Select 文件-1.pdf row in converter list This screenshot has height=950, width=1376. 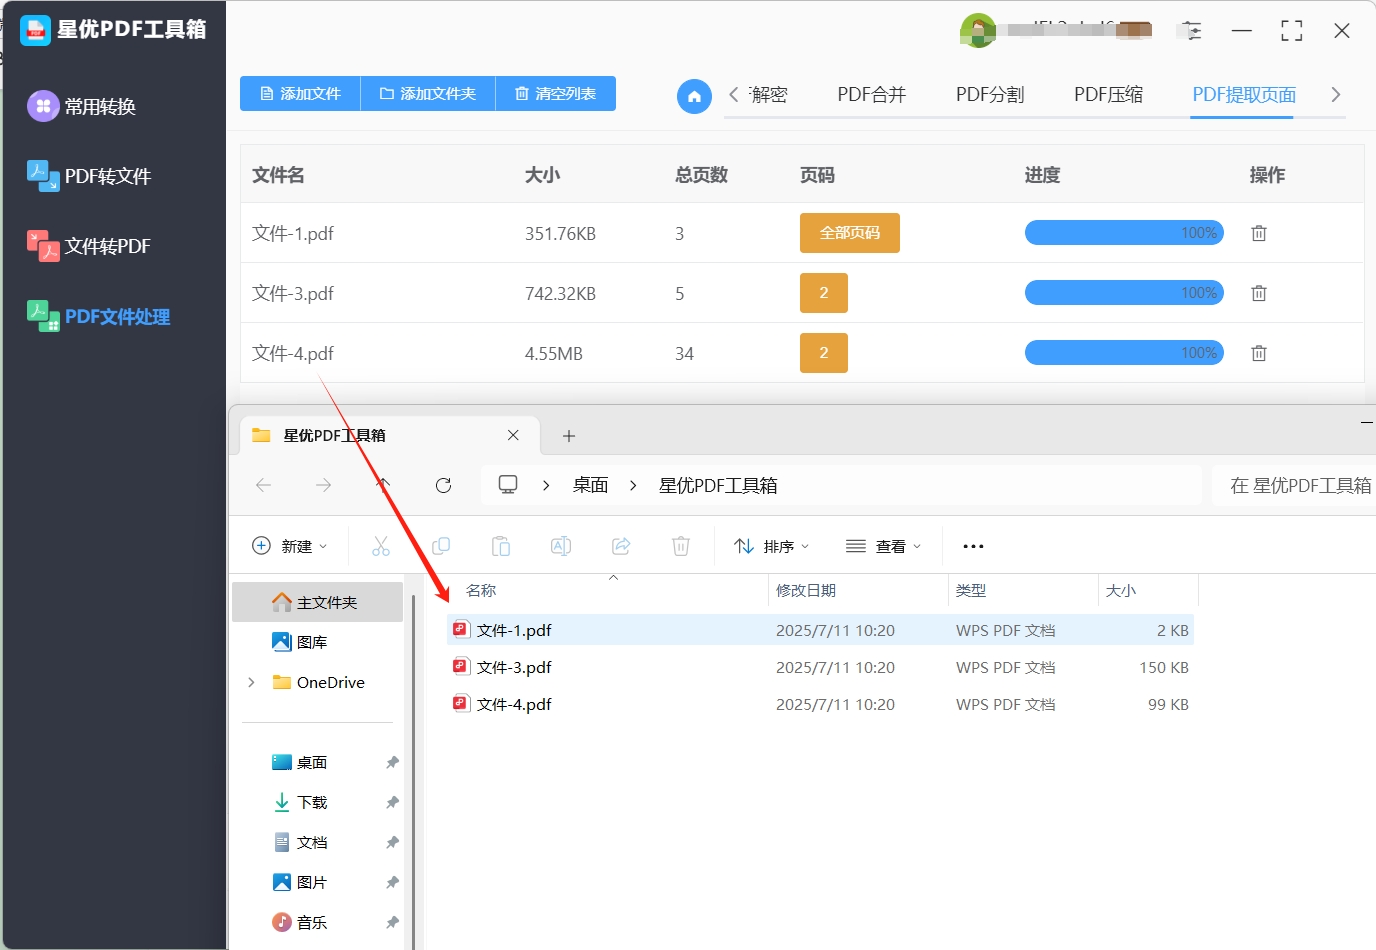pyautogui.click(x=802, y=233)
